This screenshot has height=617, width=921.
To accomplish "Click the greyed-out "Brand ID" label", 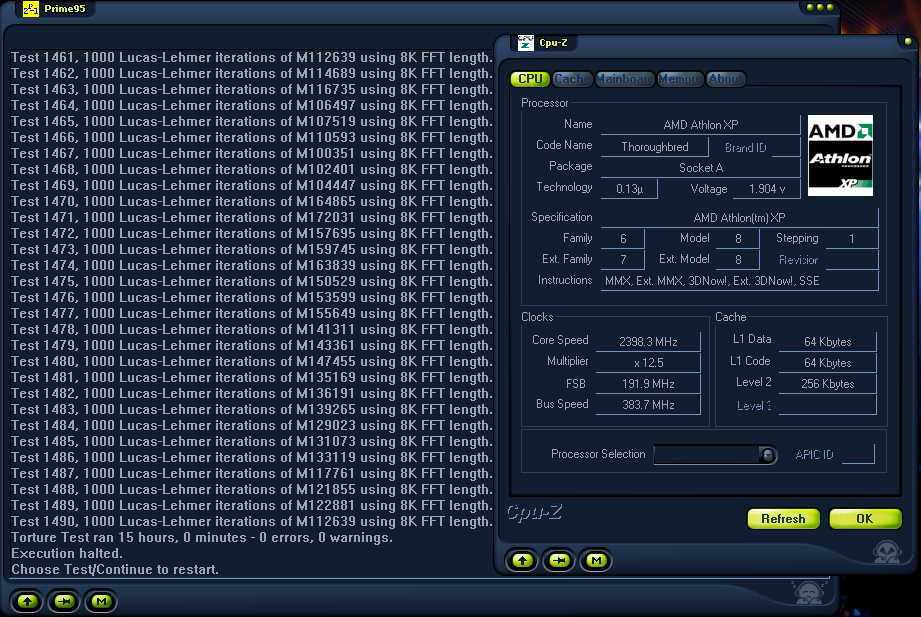I will tap(745, 147).
